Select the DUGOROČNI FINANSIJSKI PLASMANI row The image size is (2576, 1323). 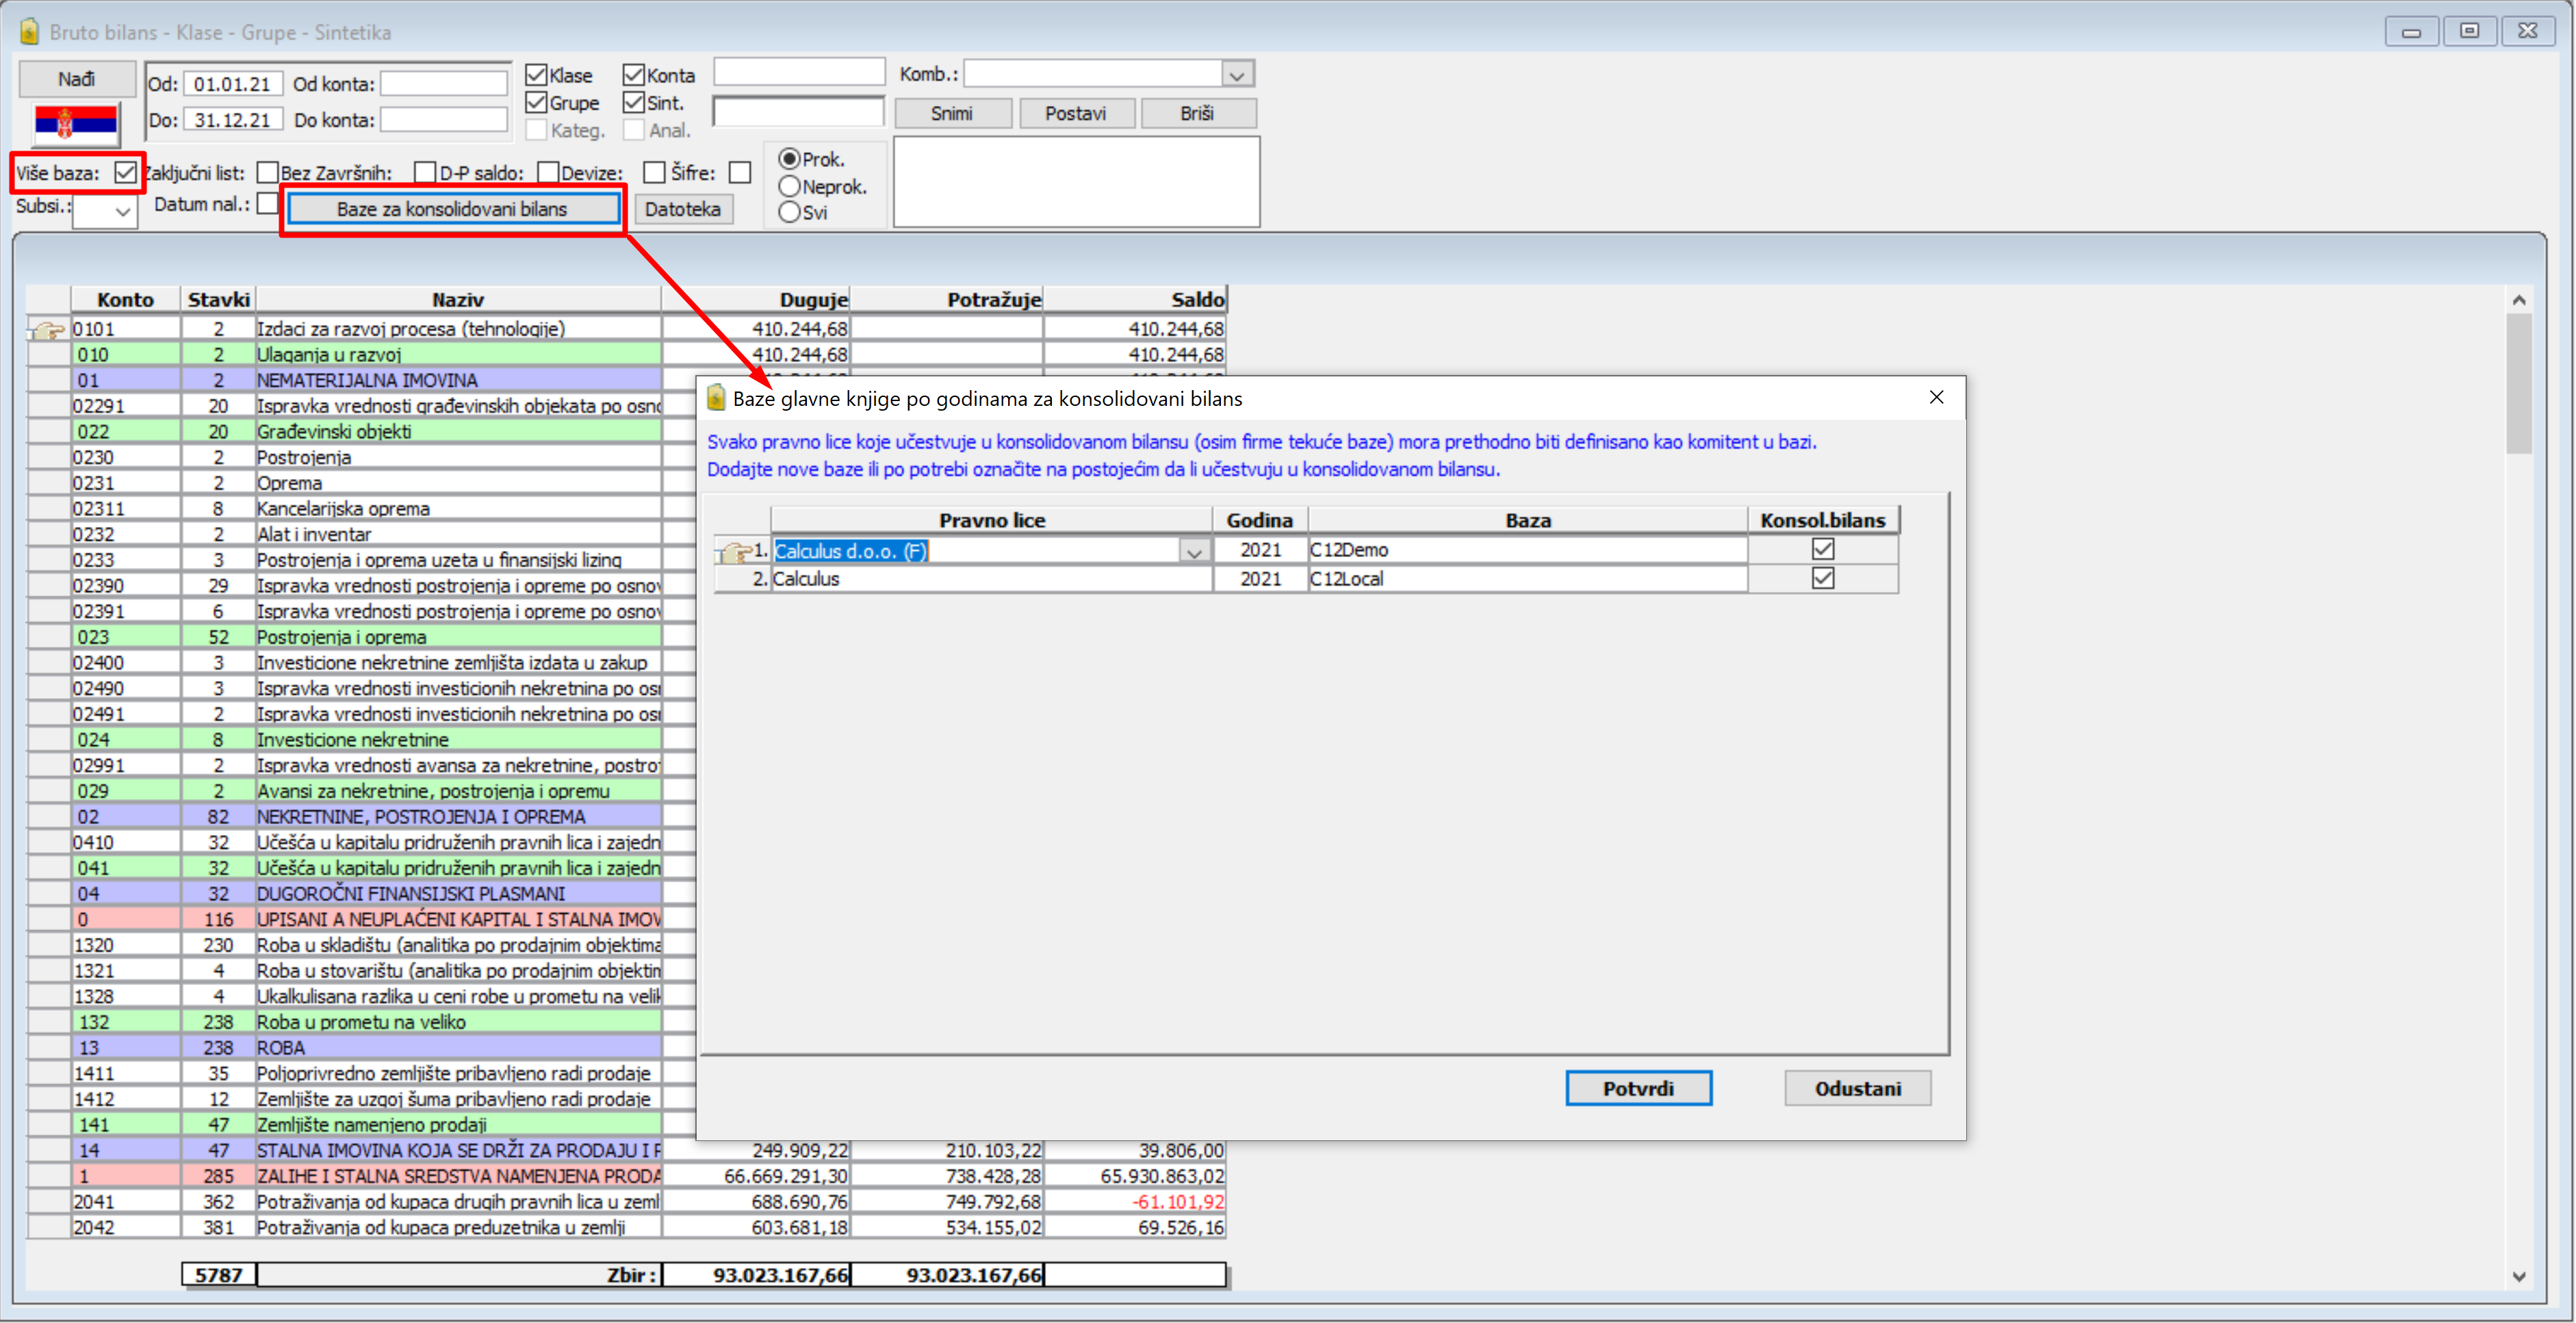click(361, 893)
